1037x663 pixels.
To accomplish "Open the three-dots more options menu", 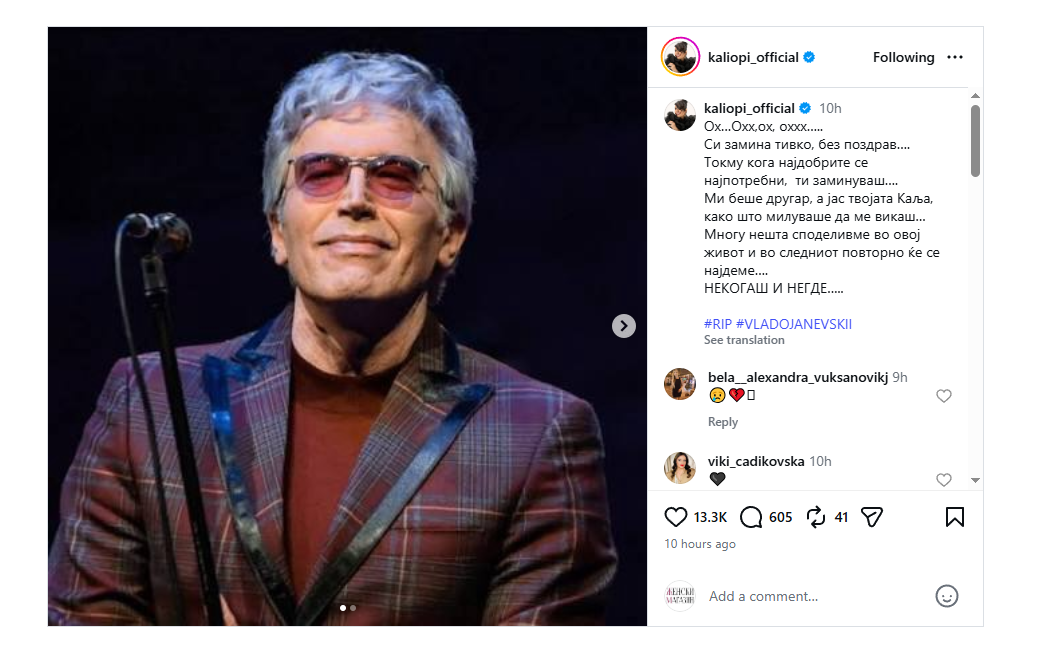I will pyautogui.click(x=954, y=58).
